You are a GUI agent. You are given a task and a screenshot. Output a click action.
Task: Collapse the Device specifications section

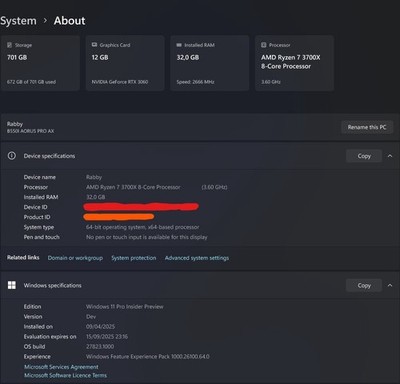click(x=390, y=156)
